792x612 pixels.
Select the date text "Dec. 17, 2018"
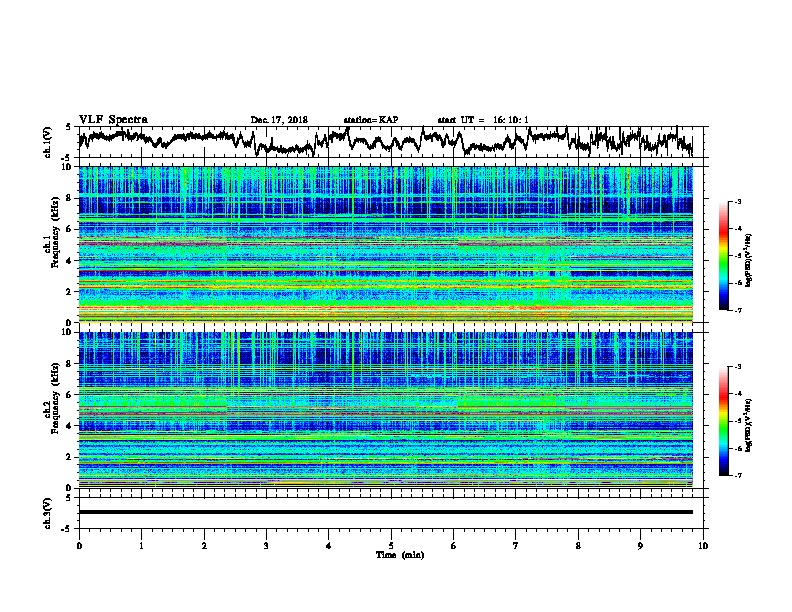(279, 120)
